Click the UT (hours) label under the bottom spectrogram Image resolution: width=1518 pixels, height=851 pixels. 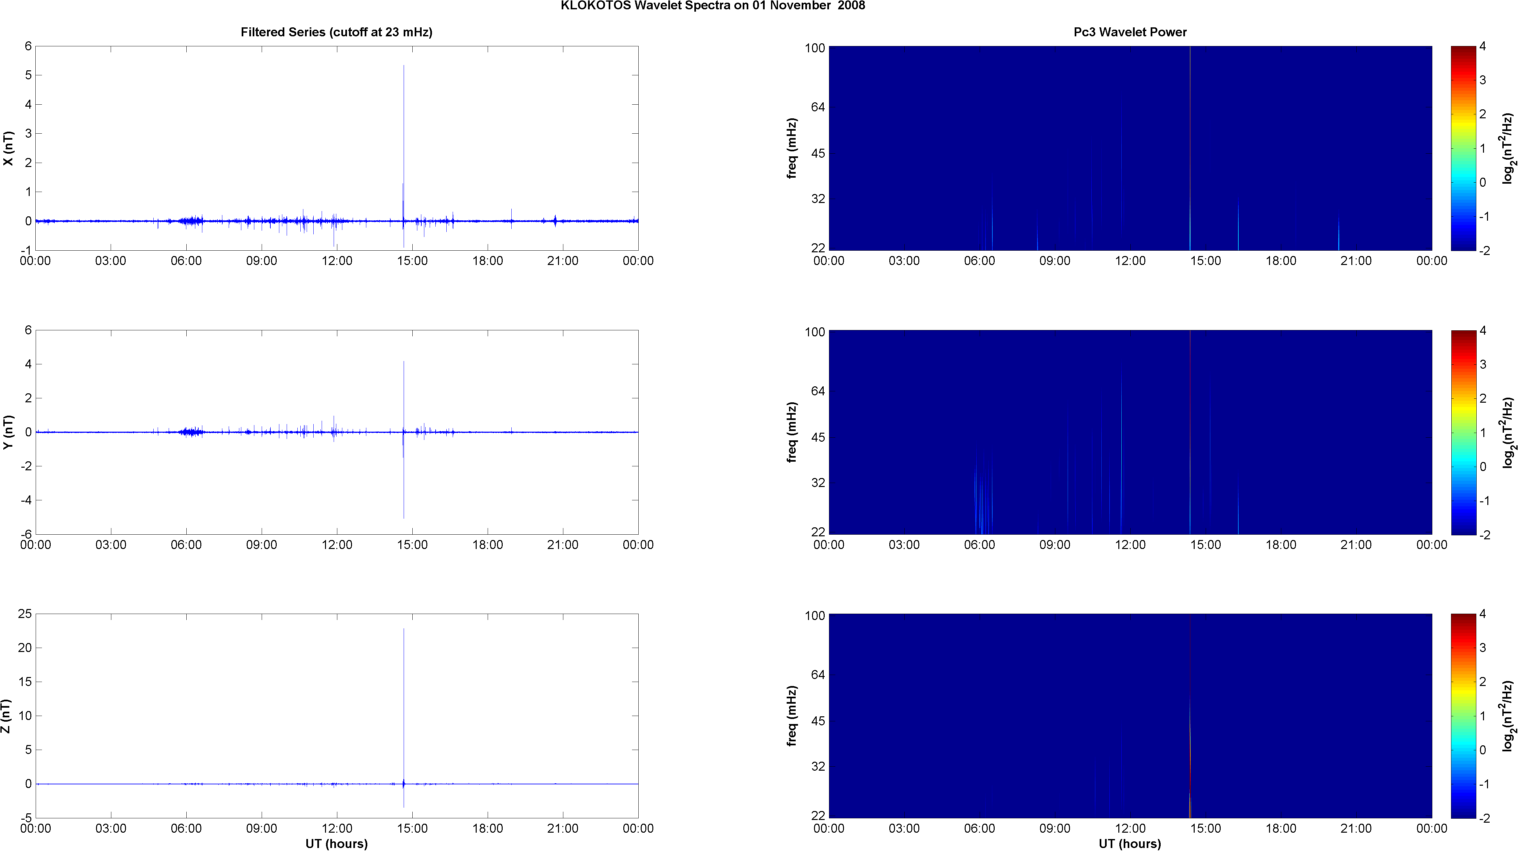(1130, 844)
